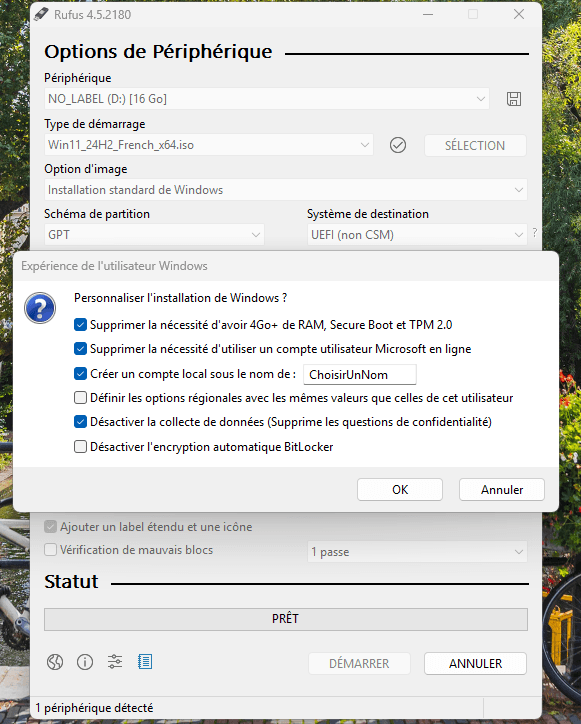Click the question mark help beside UEFI
The width and height of the screenshot is (581, 724).
pyautogui.click(x=534, y=232)
